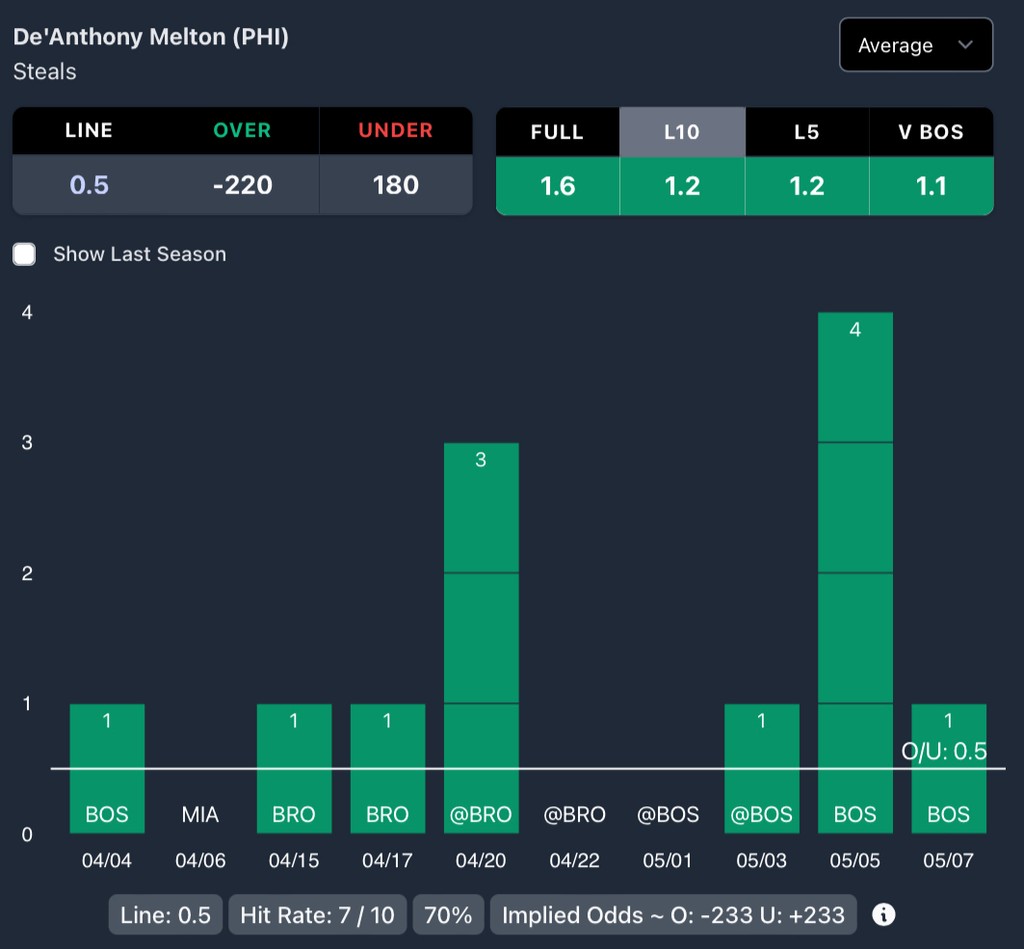The image size is (1024, 949).
Task: Click the 04/04 BOS bar
Action: pos(107,768)
